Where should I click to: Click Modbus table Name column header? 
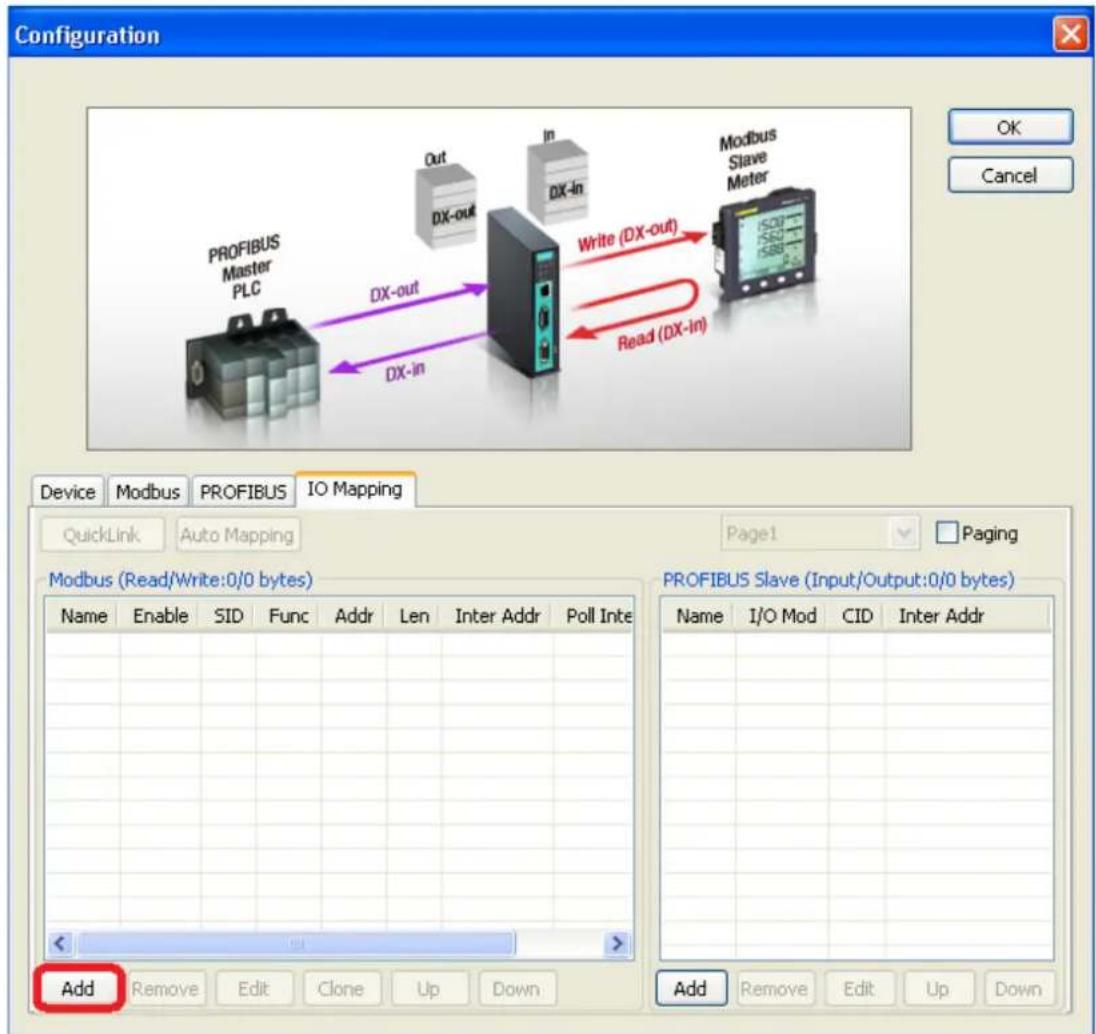[x=83, y=616]
